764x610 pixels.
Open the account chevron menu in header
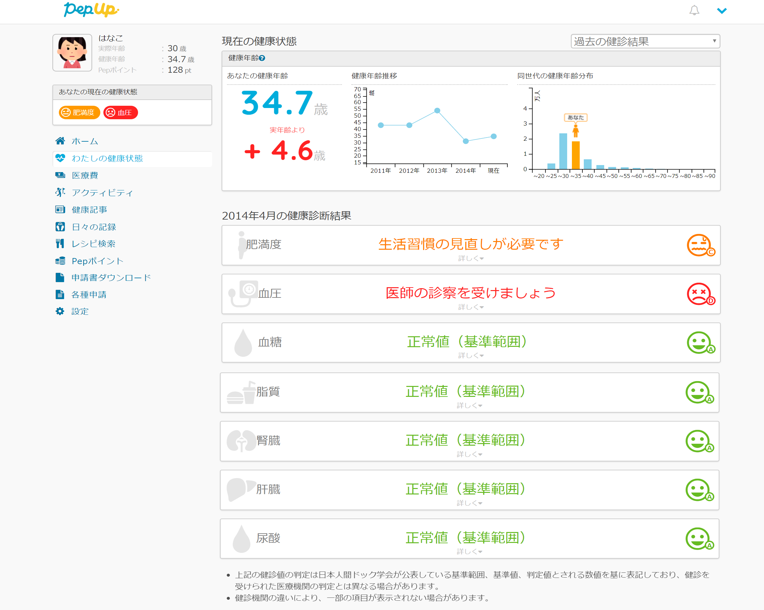[722, 11]
